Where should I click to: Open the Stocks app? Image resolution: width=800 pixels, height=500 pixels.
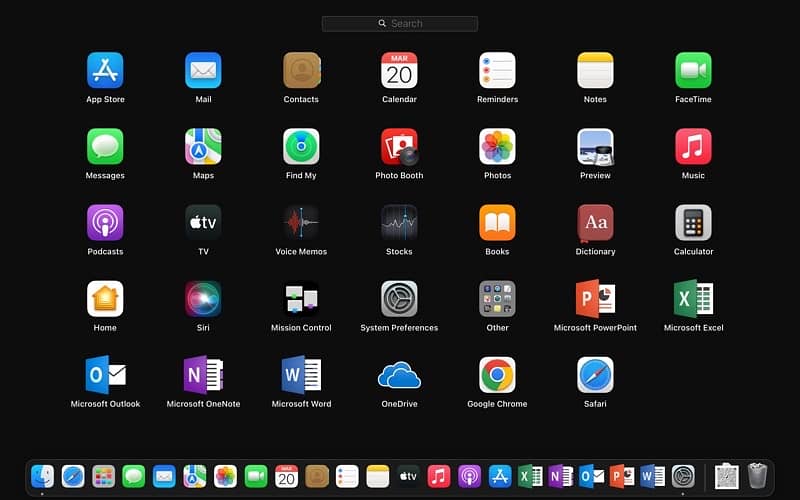399,223
